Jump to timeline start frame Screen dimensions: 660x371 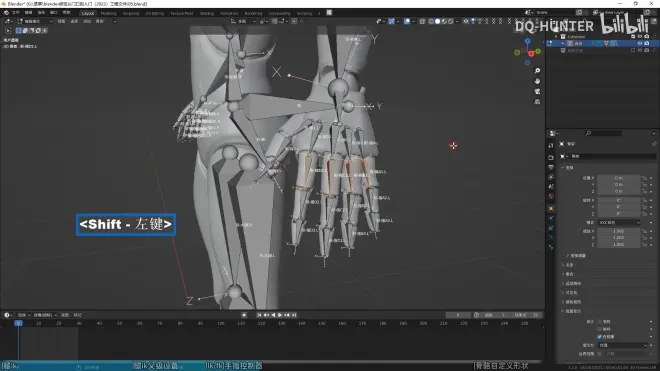(259, 315)
